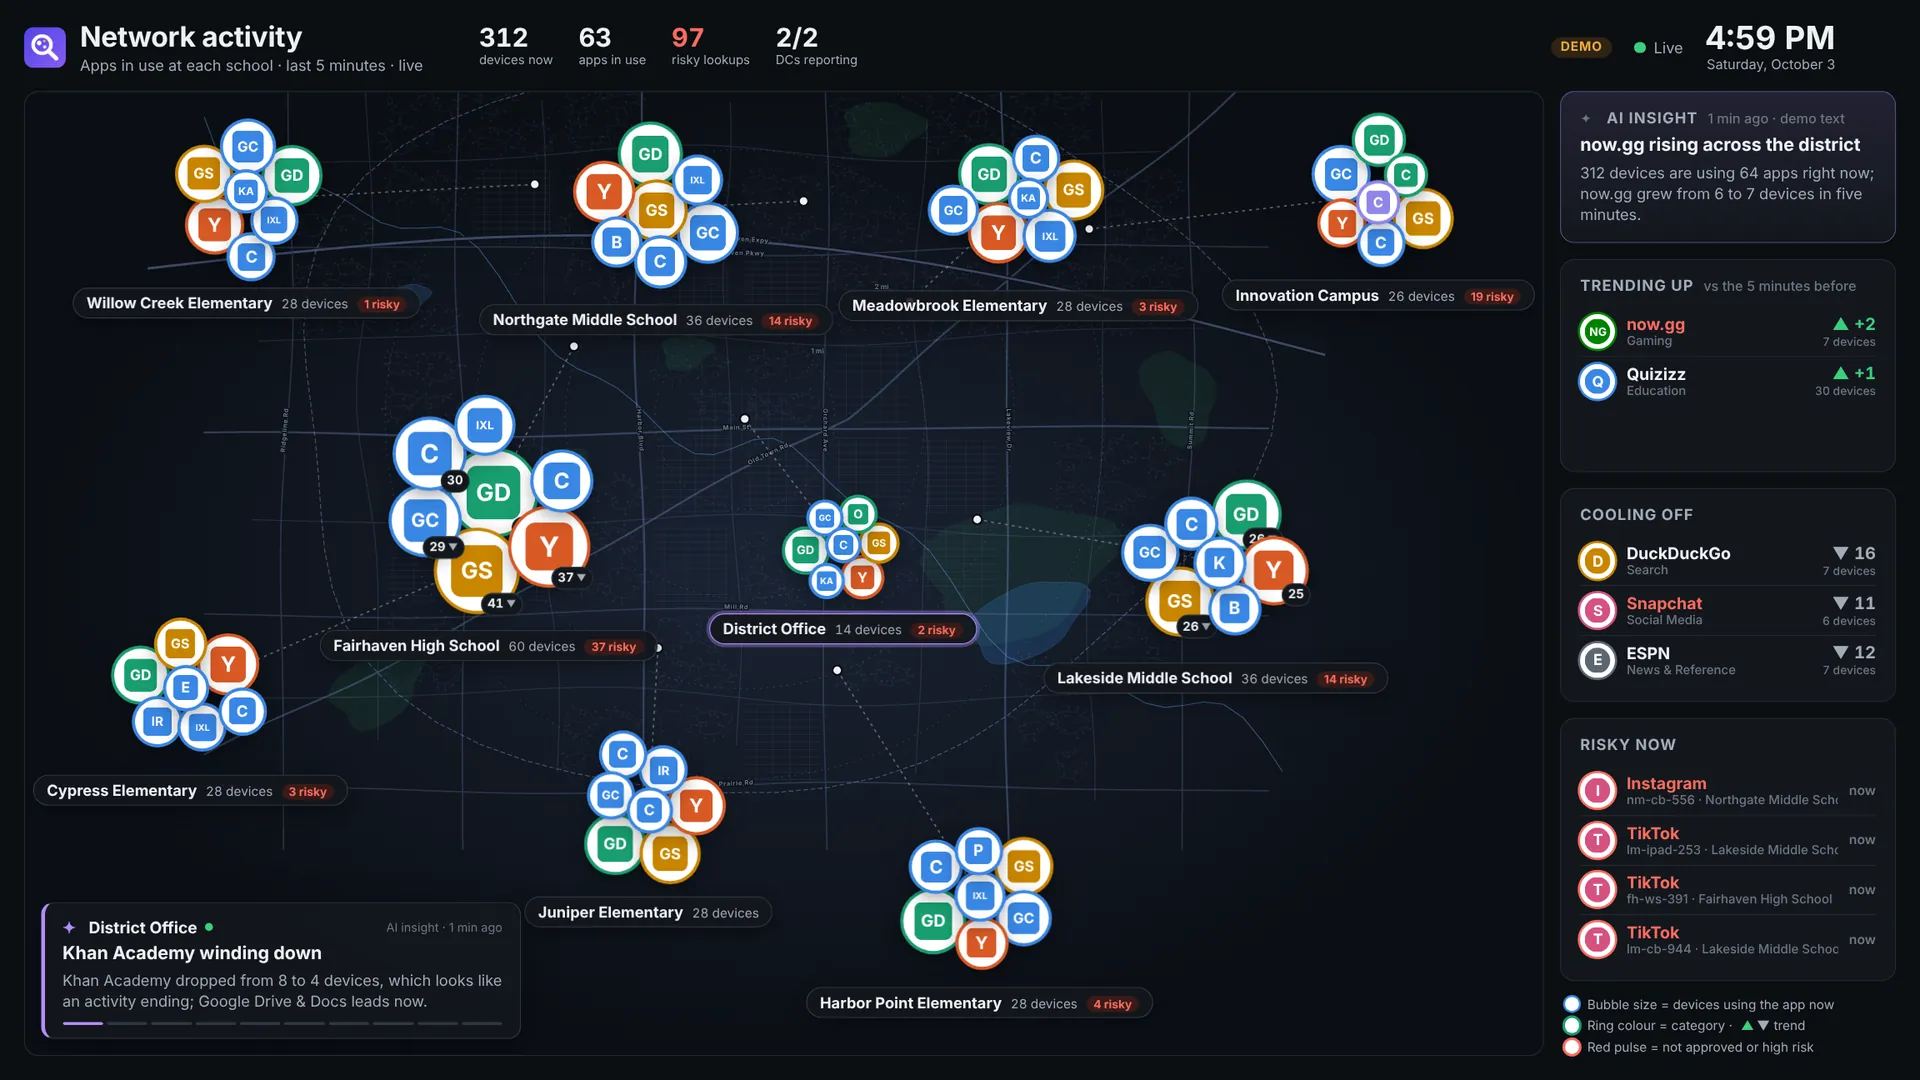Open the Fairhaven High School label
The image size is (1920, 1080).
coord(488,646)
